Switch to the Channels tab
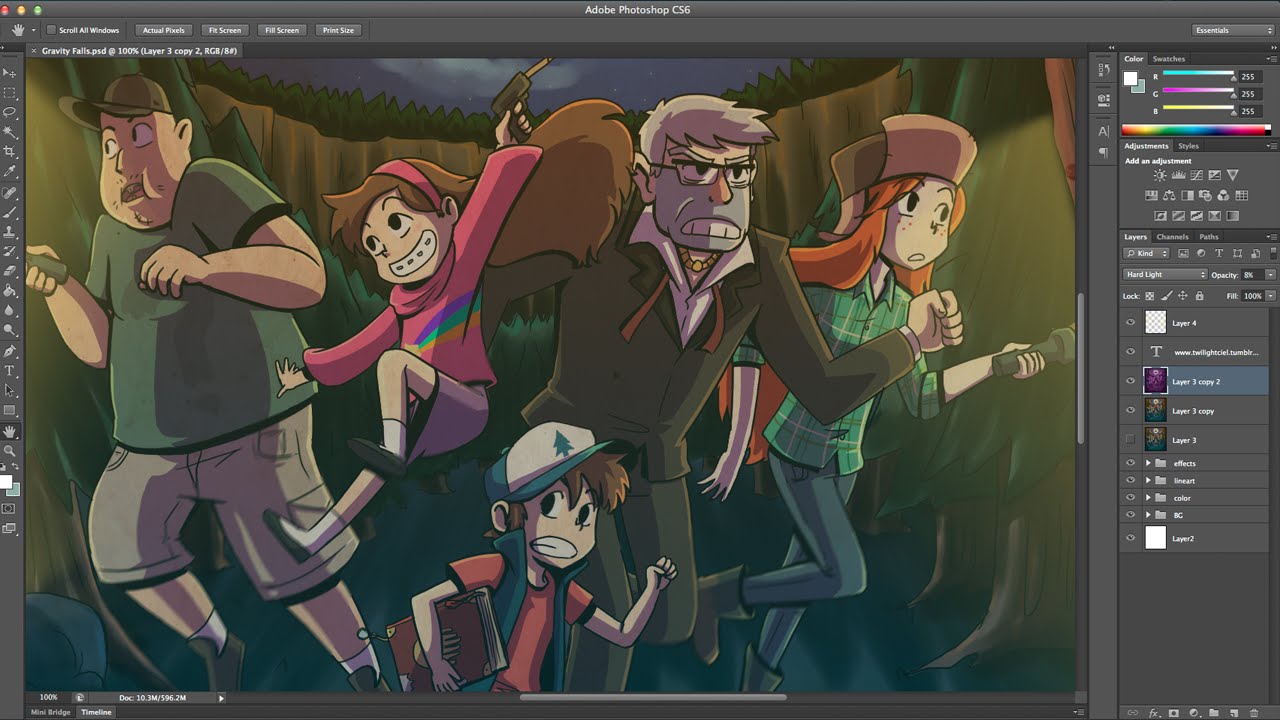 tap(1172, 237)
